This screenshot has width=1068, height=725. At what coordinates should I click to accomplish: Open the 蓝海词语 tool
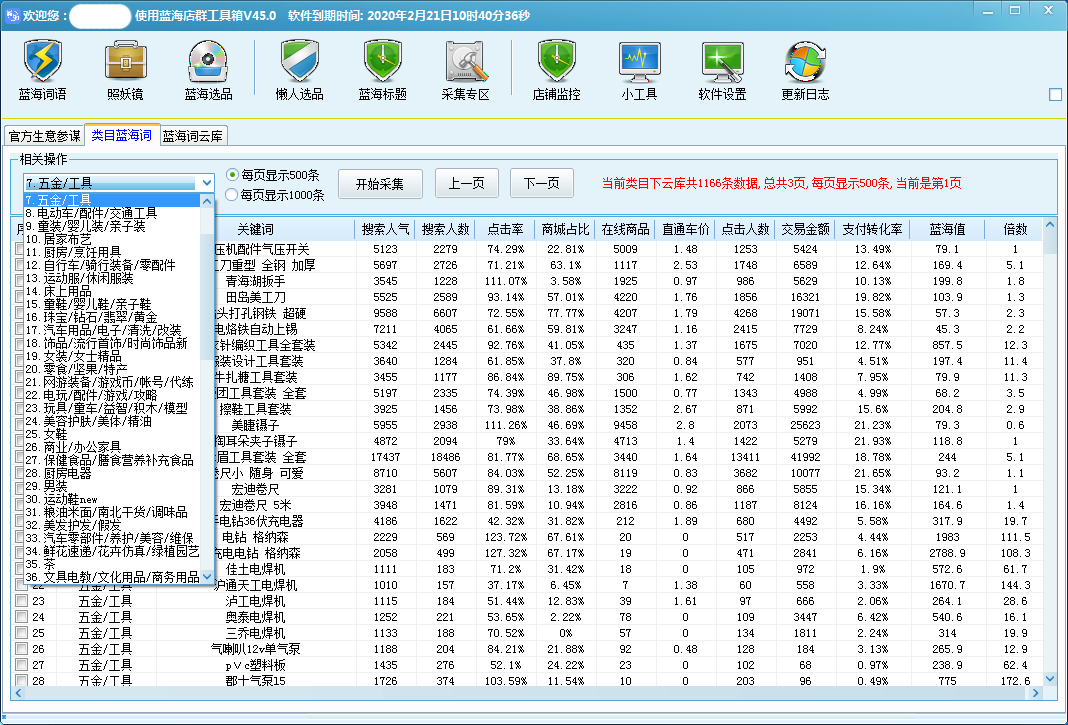coord(42,70)
